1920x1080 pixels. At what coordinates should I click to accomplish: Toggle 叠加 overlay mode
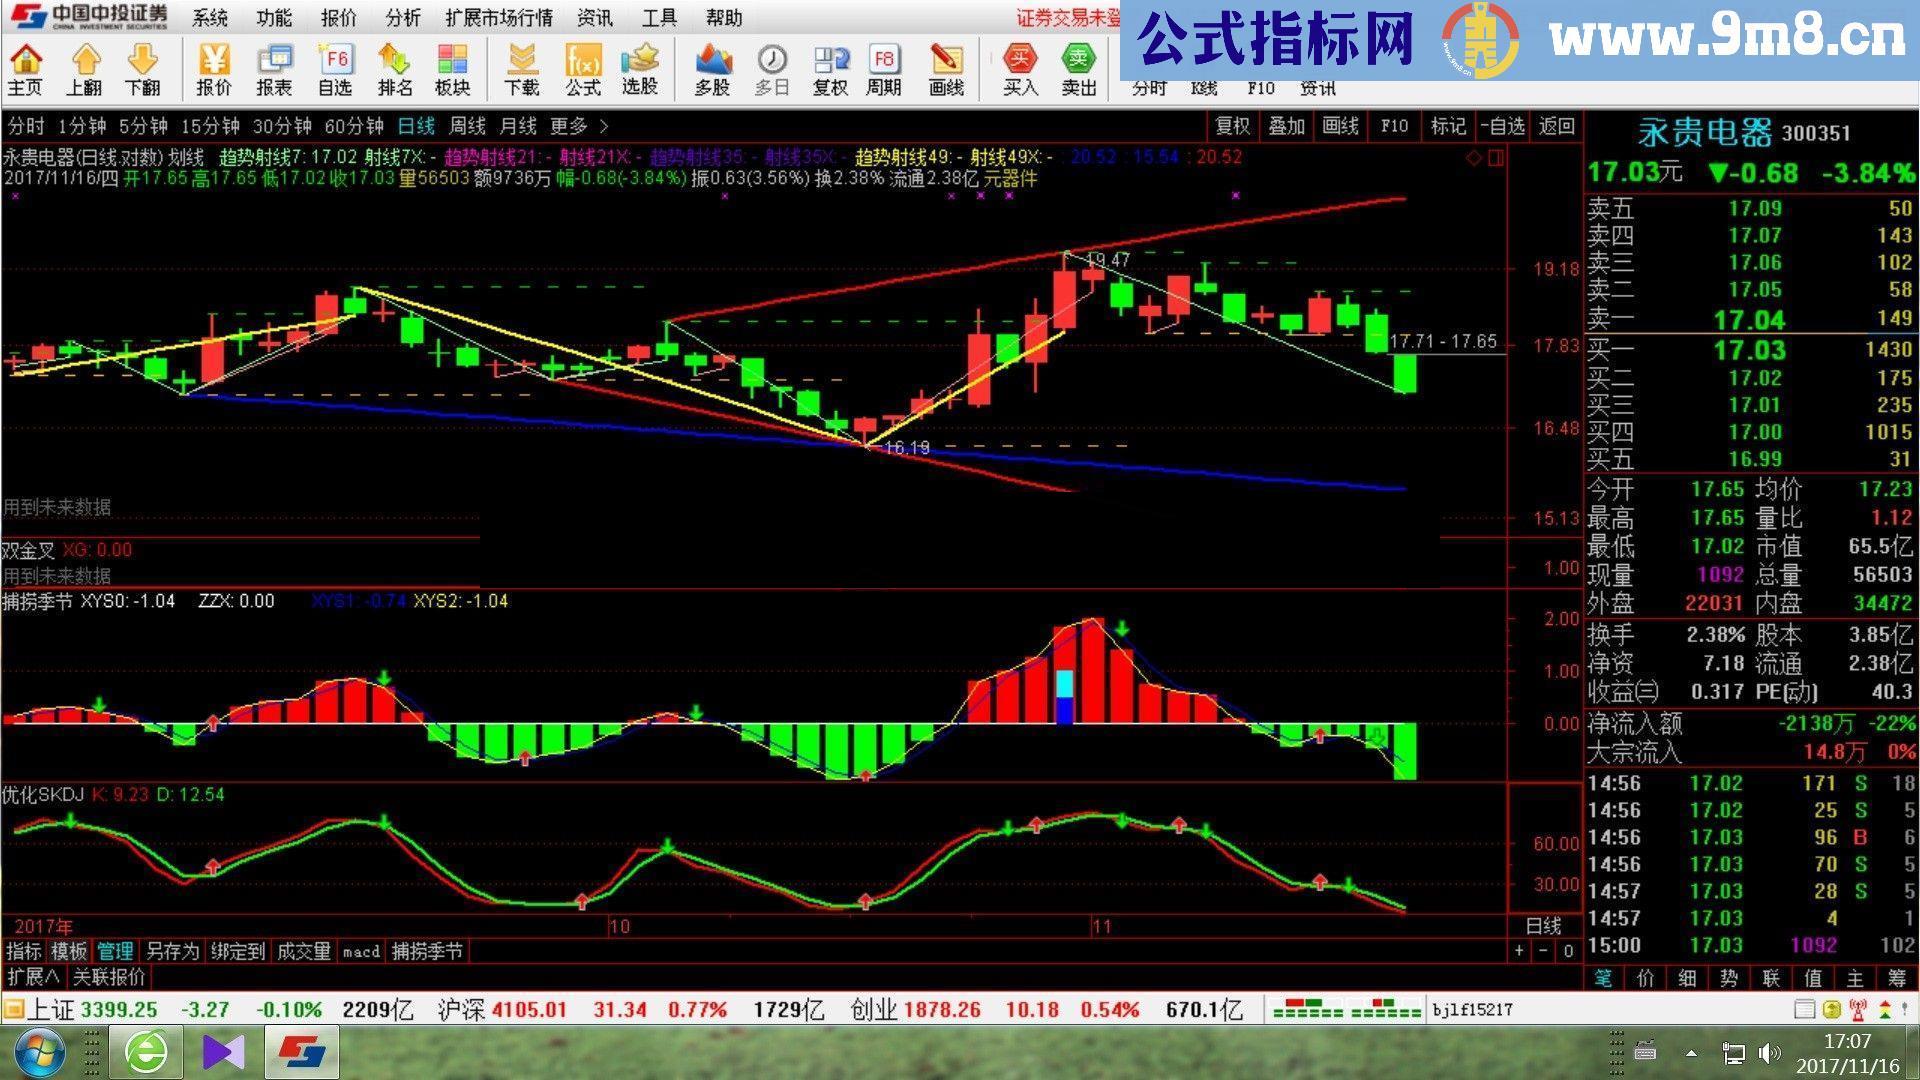(1286, 127)
